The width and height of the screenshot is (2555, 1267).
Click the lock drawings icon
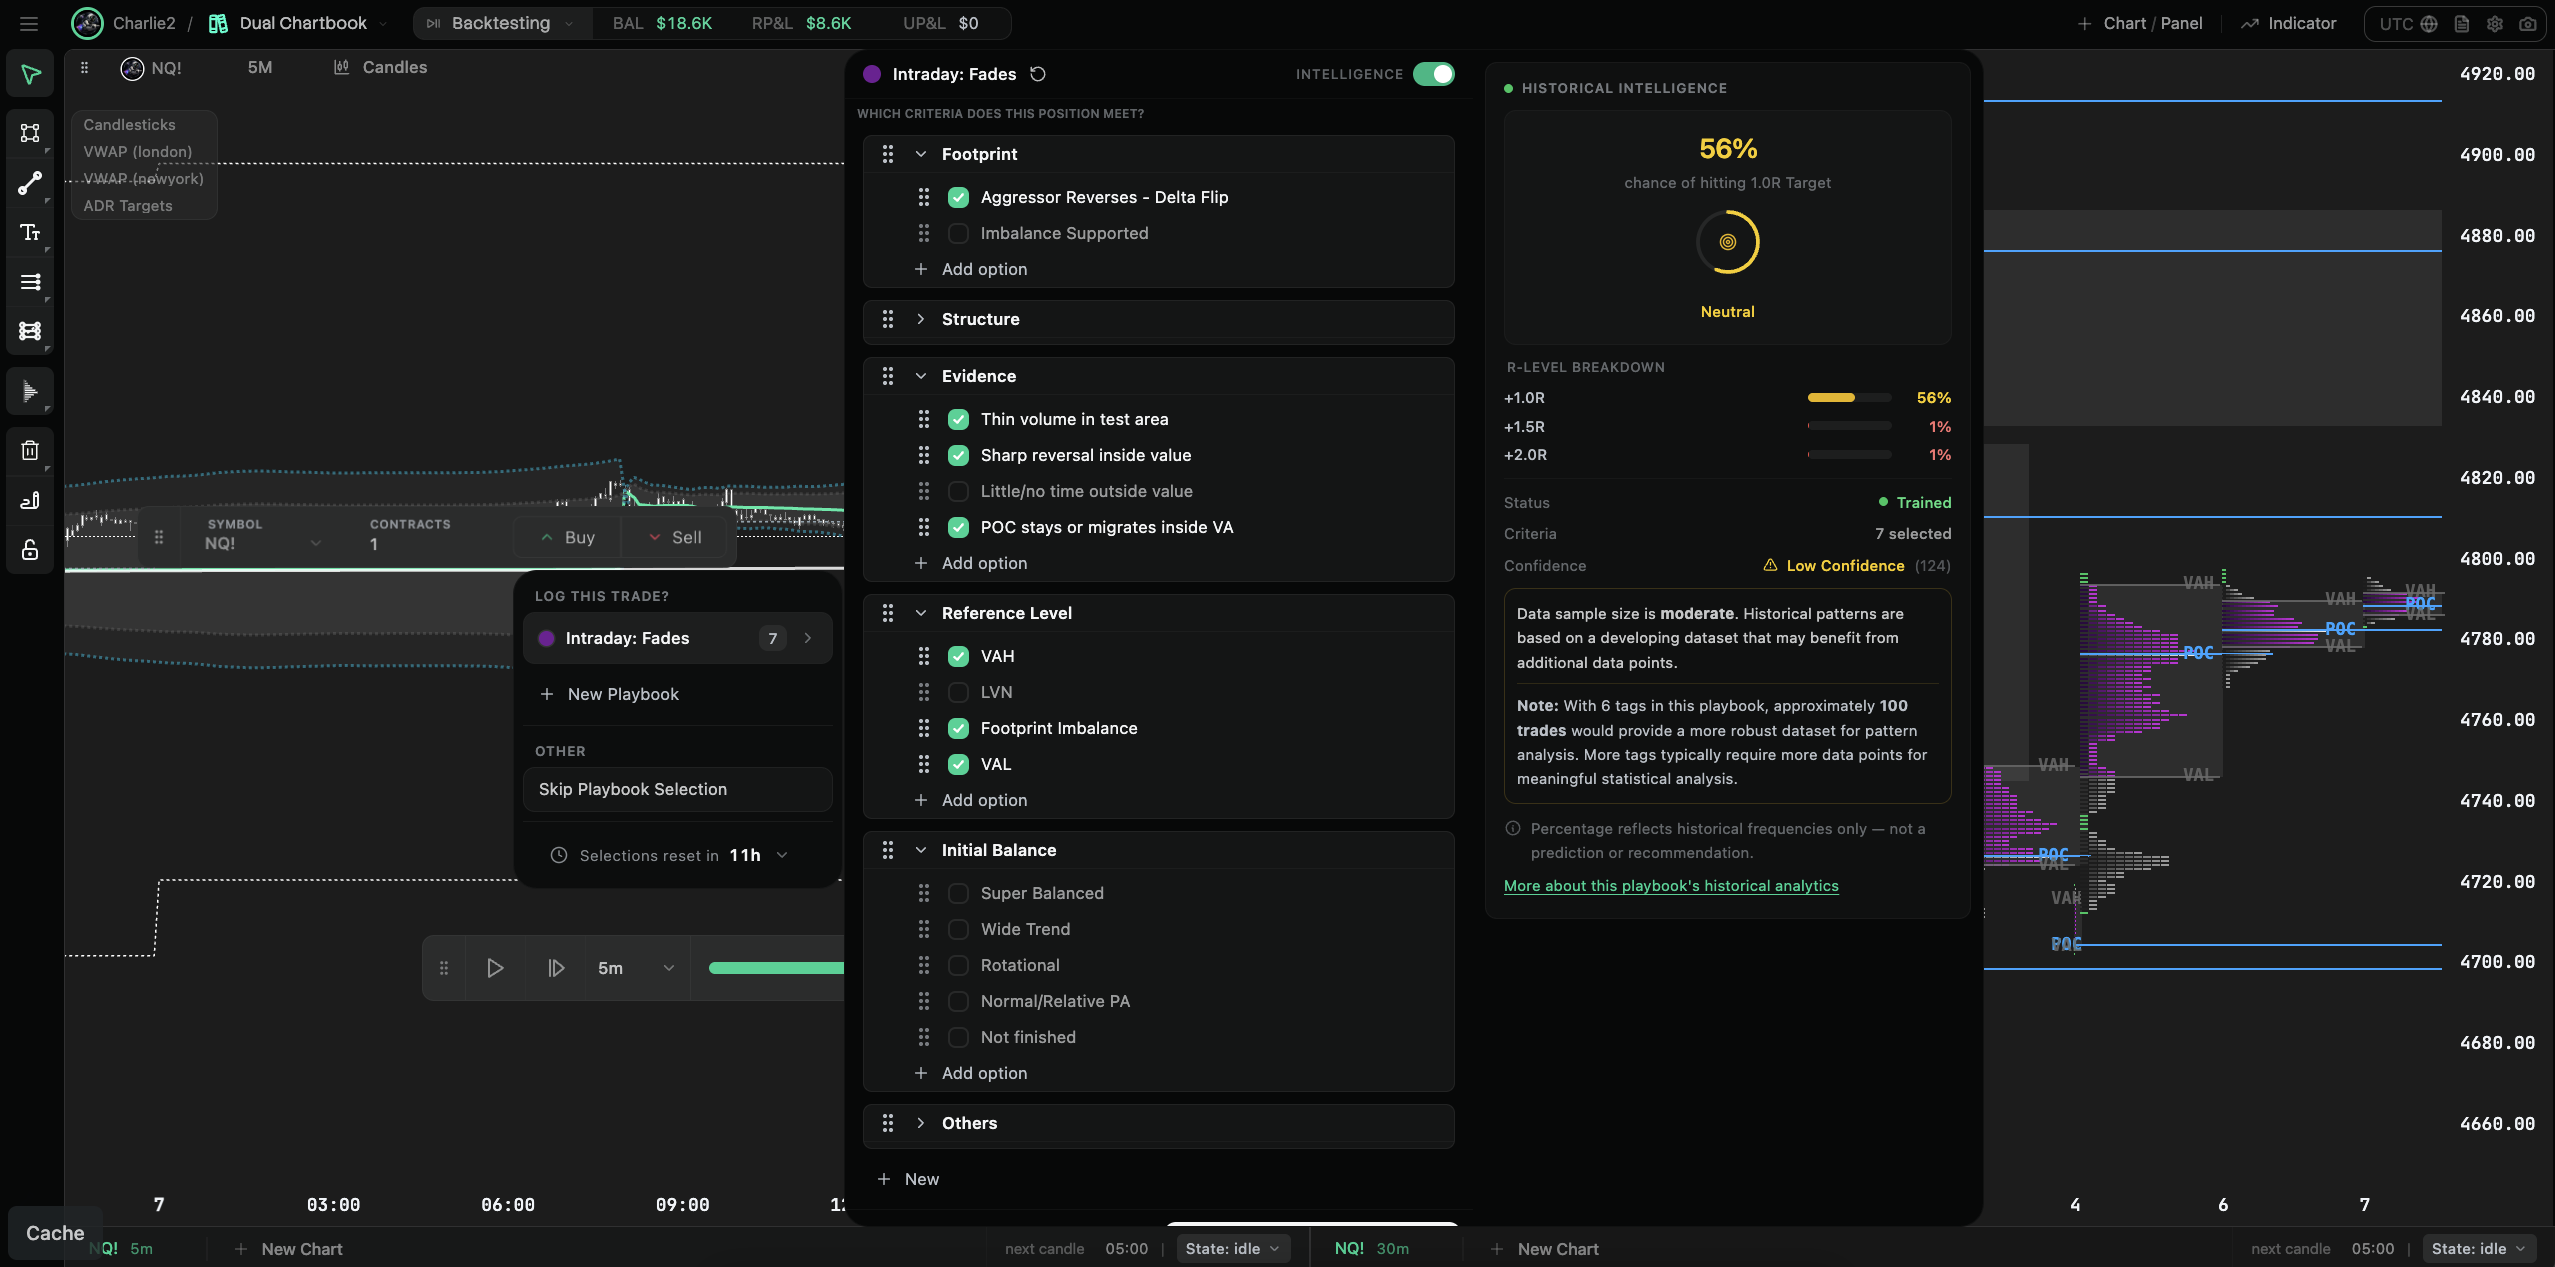pyautogui.click(x=30, y=550)
